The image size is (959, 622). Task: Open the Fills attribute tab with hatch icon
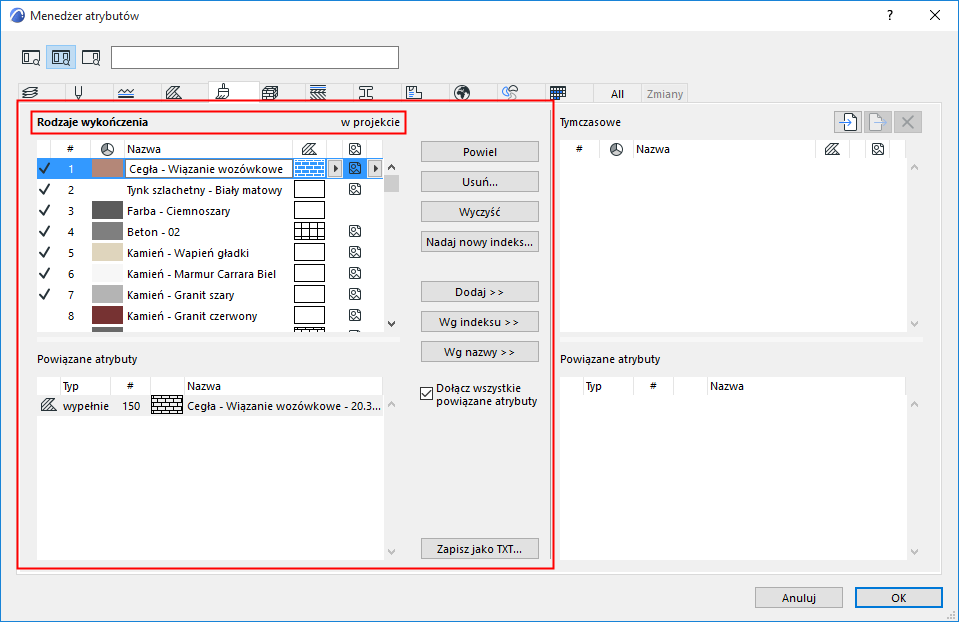click(174, 92)
